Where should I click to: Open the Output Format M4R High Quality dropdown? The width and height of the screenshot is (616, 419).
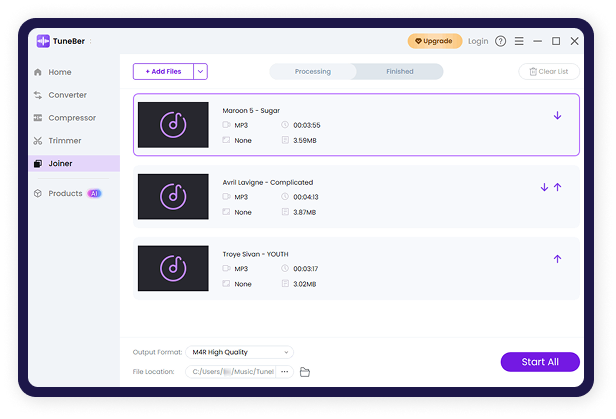pos(239,352)
